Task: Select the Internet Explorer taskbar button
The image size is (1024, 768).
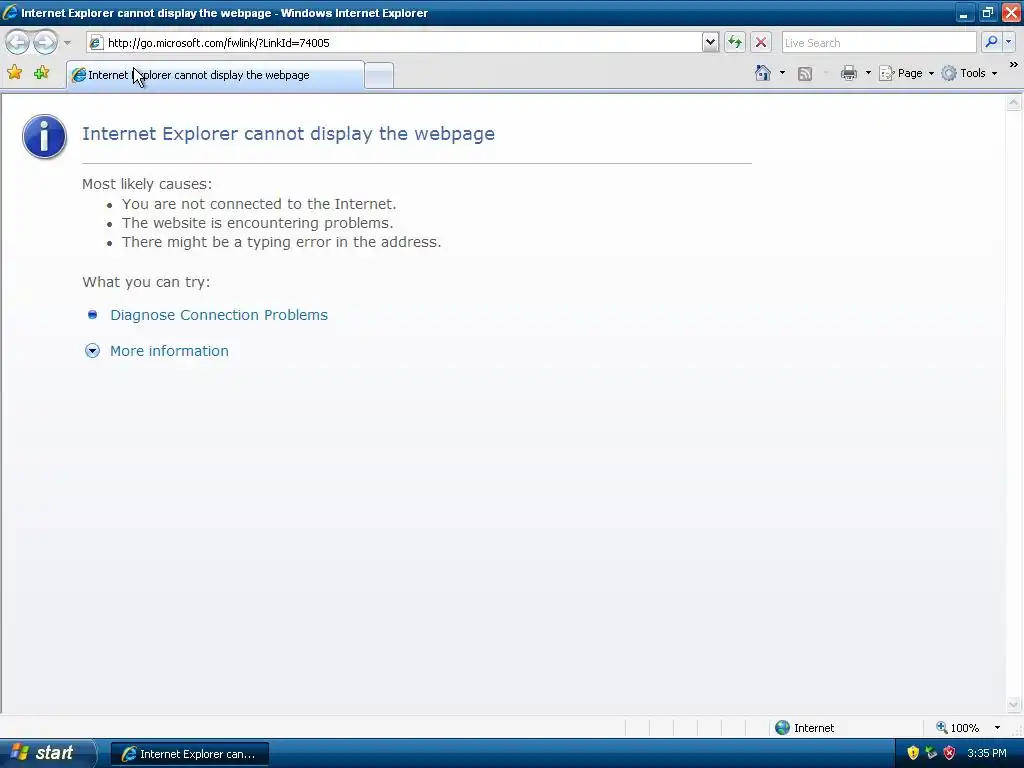Action: 189,754
